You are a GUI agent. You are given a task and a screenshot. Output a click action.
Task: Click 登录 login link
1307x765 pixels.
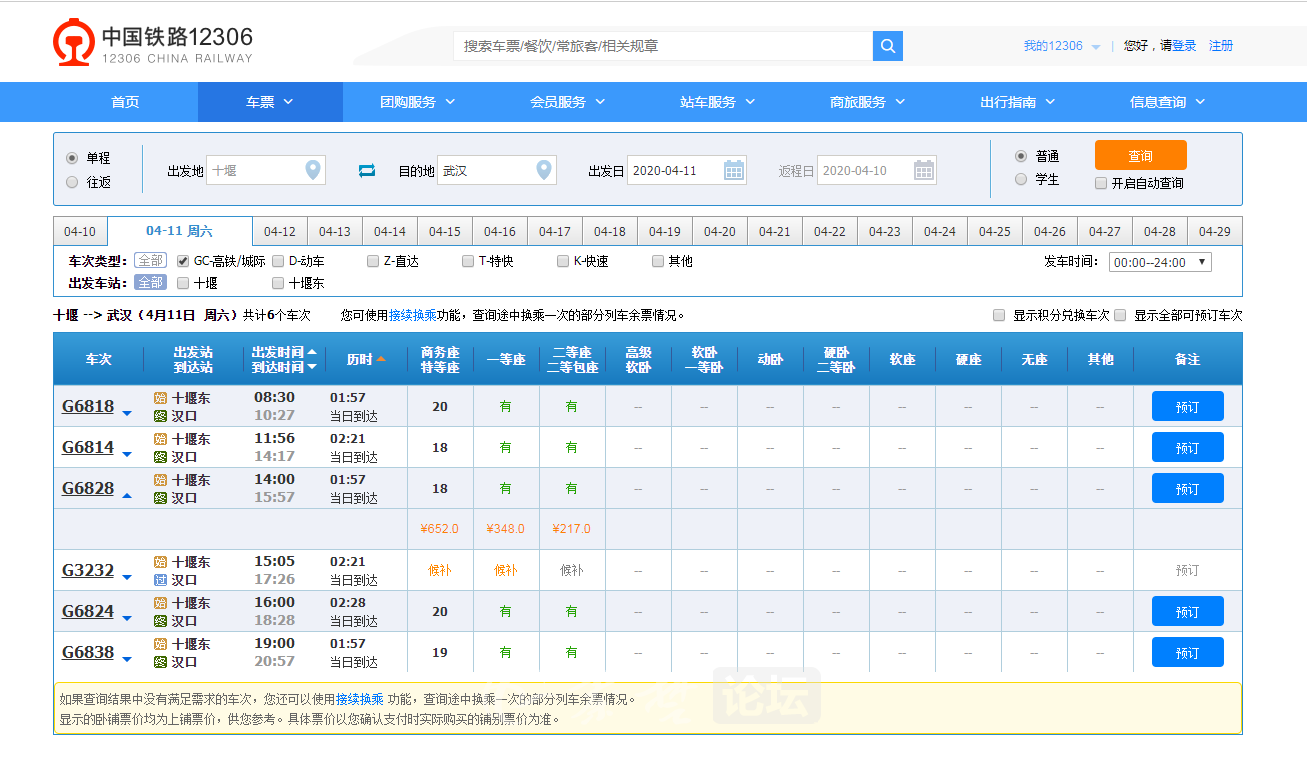(x=1184, y=46)
